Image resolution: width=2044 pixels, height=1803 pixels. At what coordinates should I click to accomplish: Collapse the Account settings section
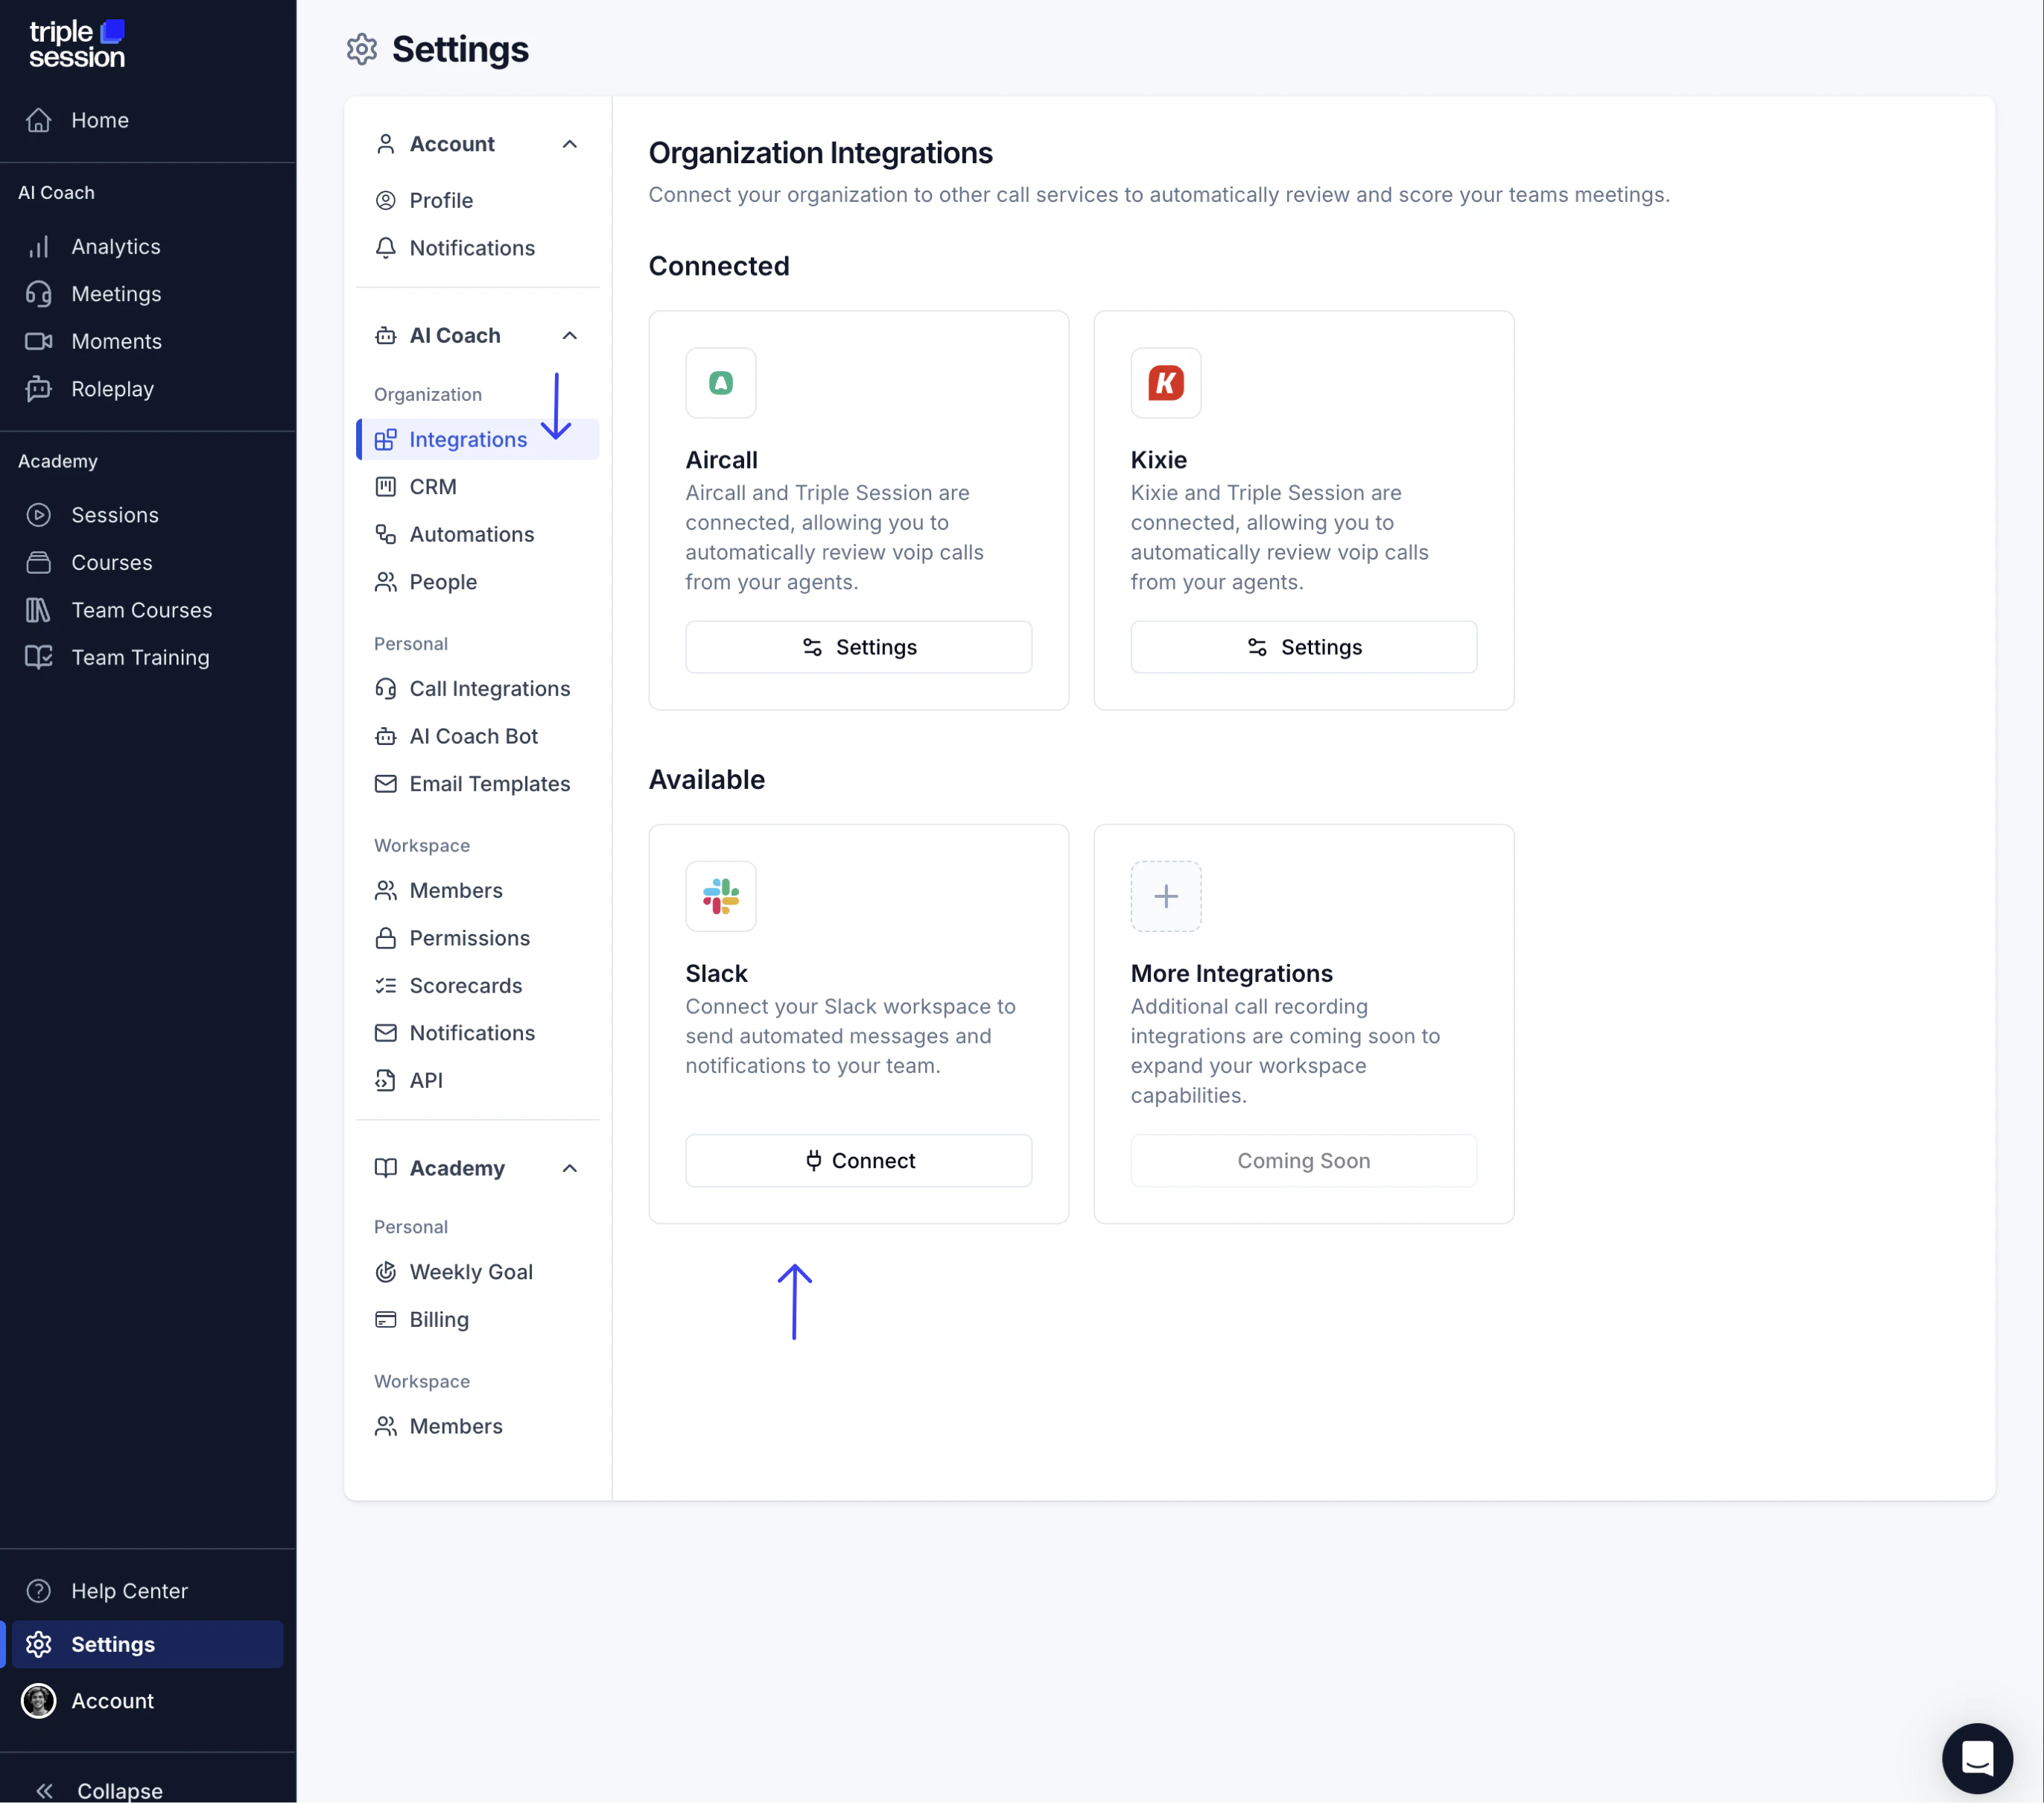point(570,145)
